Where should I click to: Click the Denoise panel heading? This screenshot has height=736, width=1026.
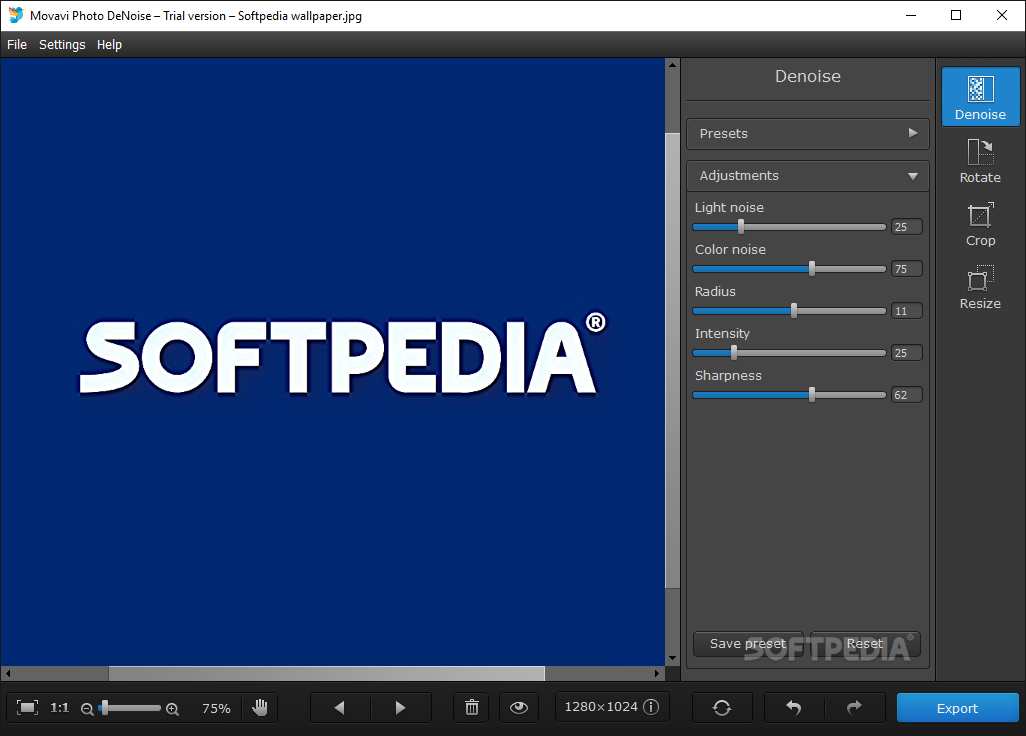point(807,77)
